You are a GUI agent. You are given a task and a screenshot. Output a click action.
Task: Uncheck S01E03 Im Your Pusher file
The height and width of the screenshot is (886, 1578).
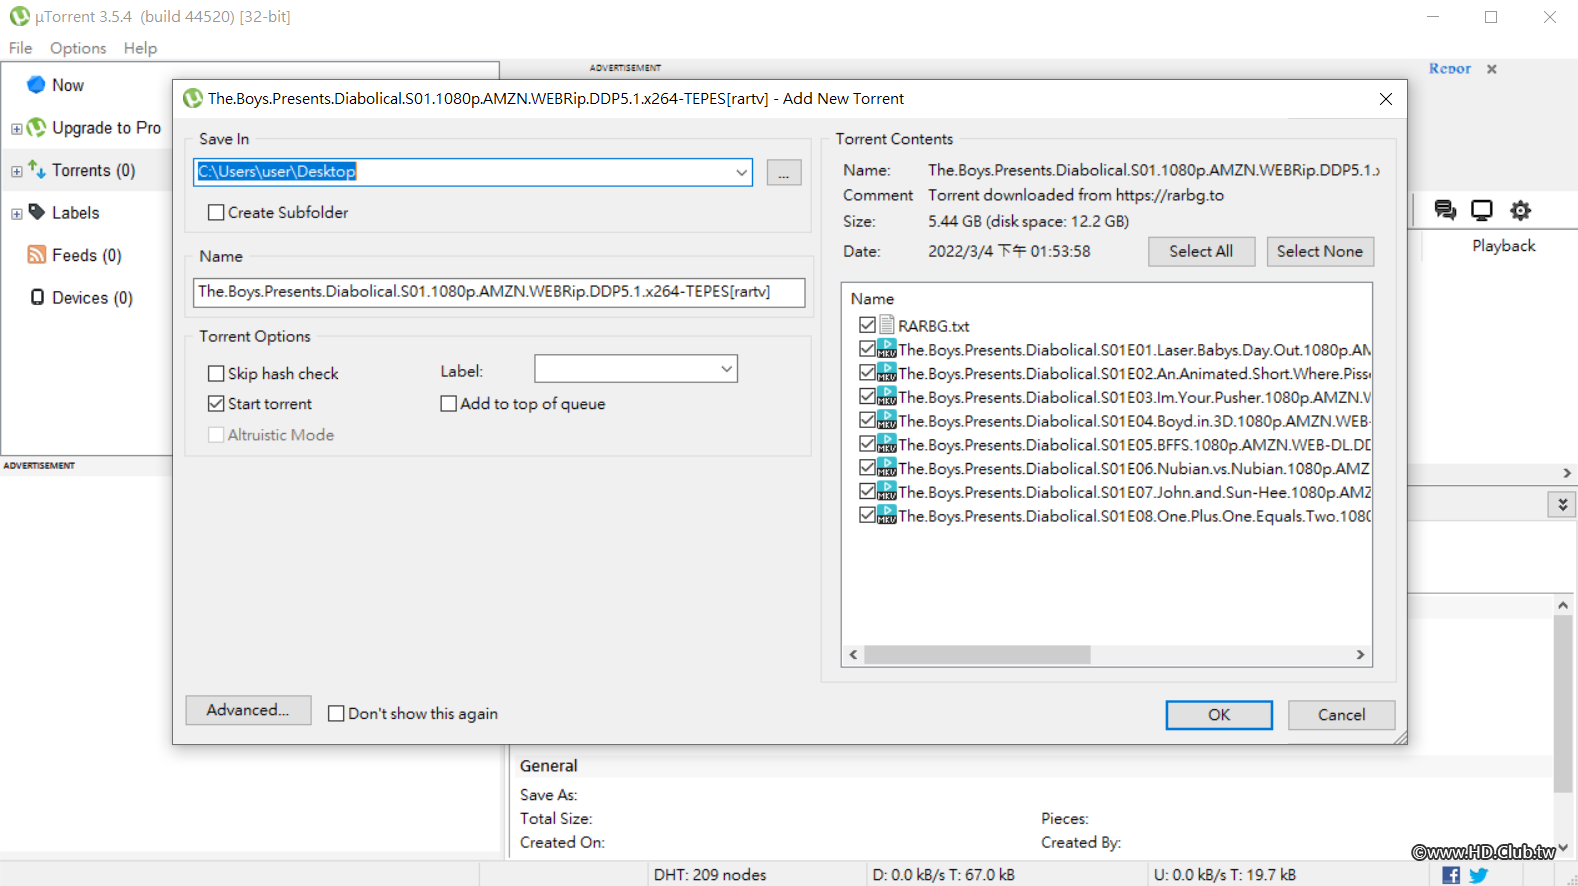pos(867,397)
